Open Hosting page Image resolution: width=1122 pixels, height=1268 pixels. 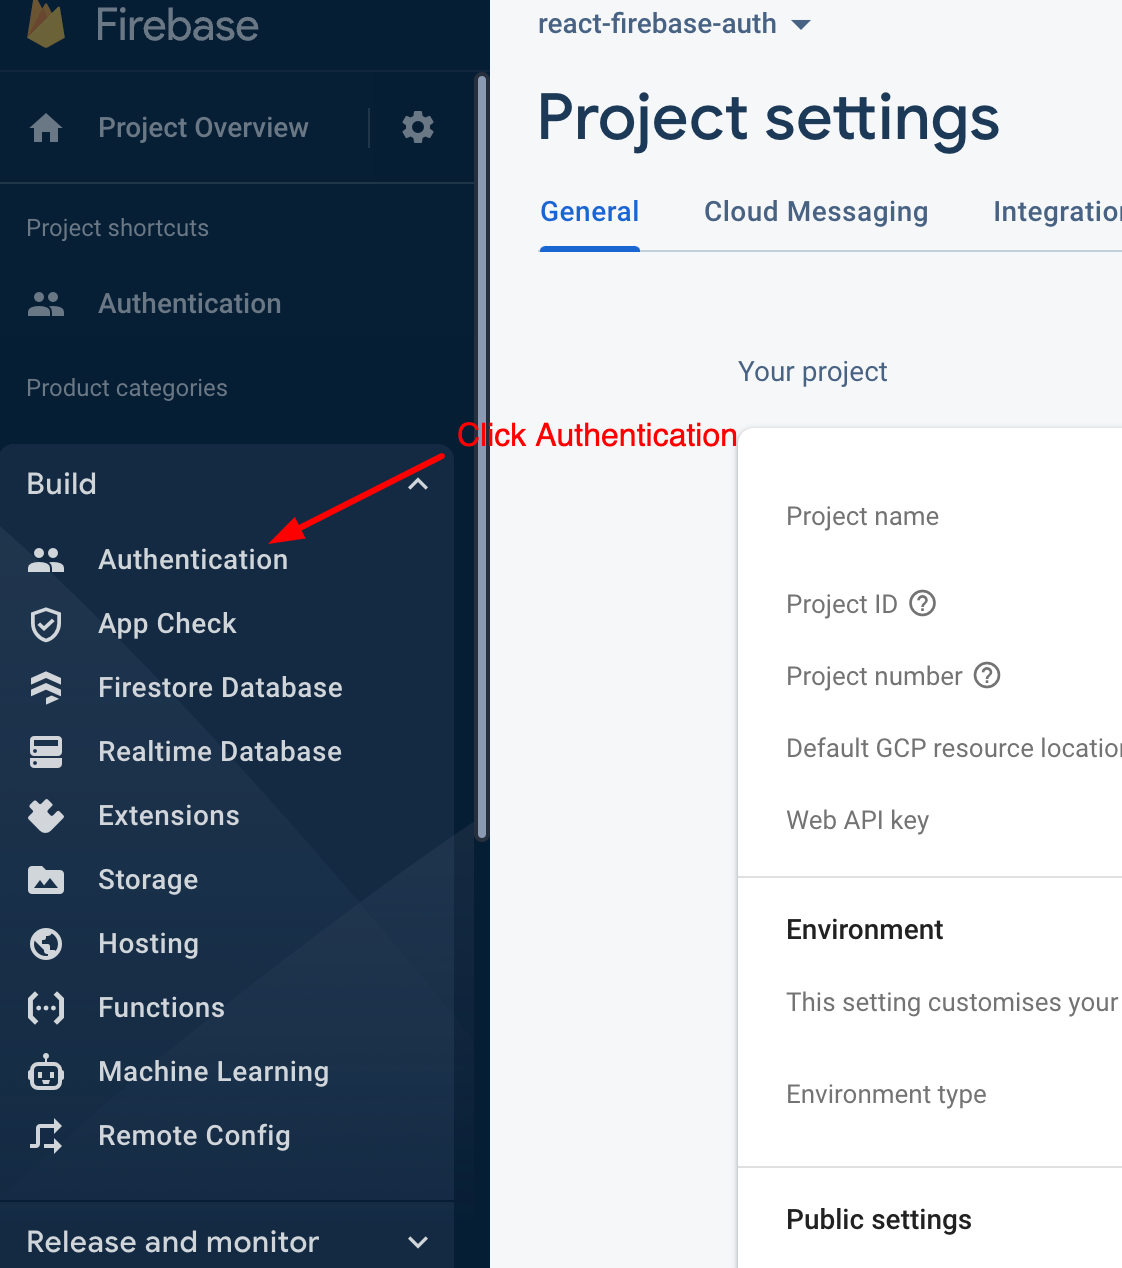[x=149, y=944]
